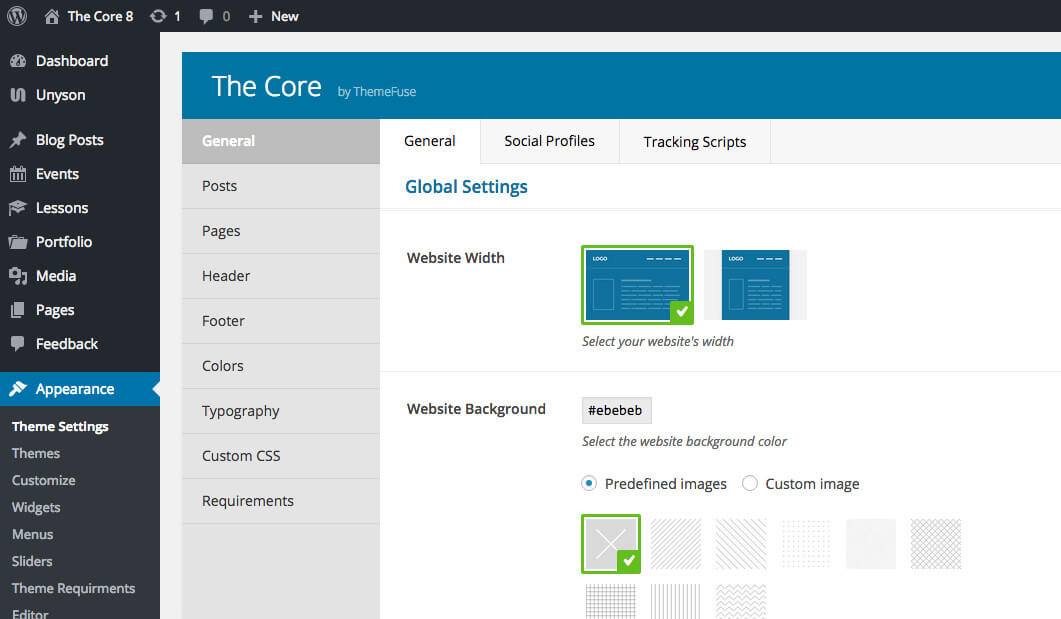Select the full-width website layout thumbnail
Image resolution: width=1061 pixels, height=619 pixels.
pos(637,285)
